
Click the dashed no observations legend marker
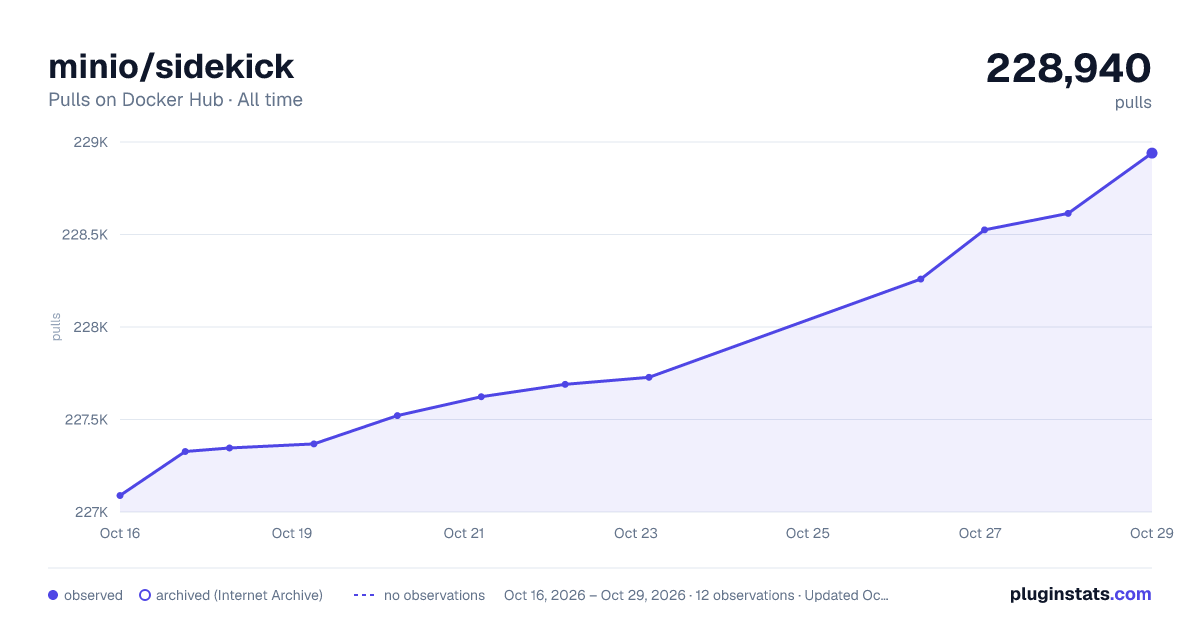[364, 595]
